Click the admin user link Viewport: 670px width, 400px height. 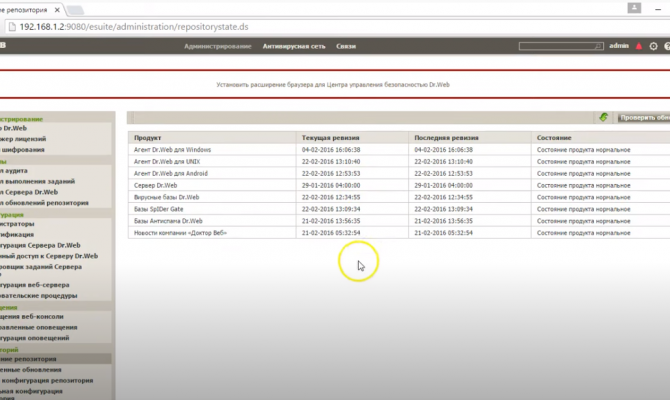(x=619, y=46)
